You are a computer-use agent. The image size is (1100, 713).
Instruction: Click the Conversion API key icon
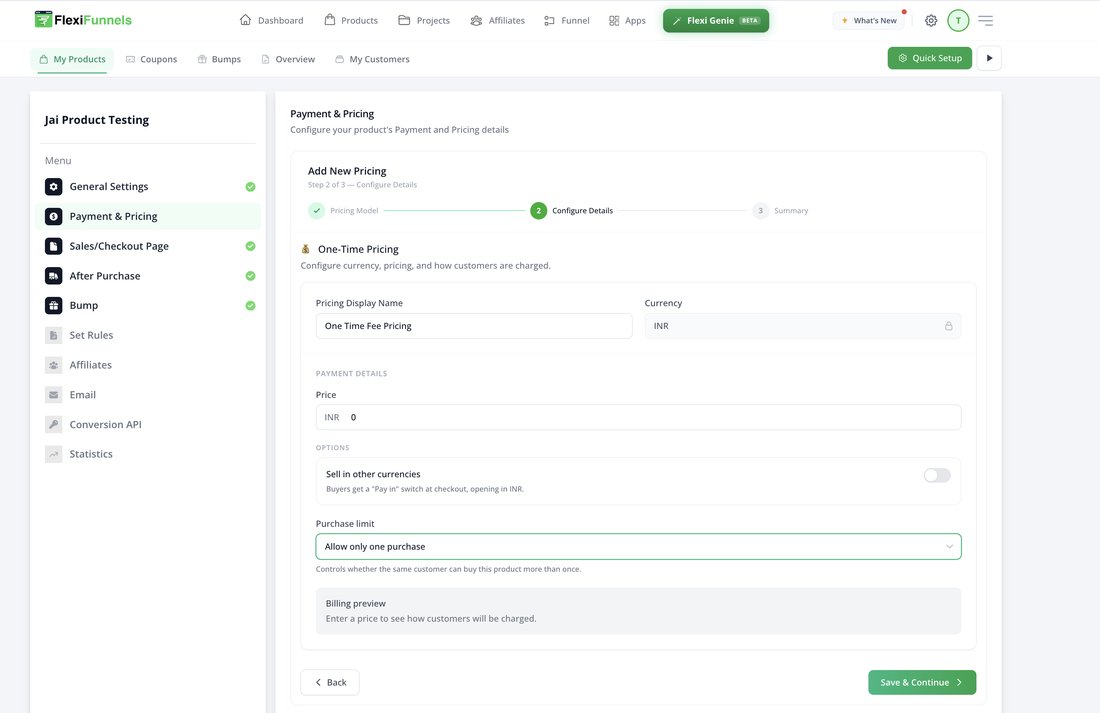click(53, 425)
